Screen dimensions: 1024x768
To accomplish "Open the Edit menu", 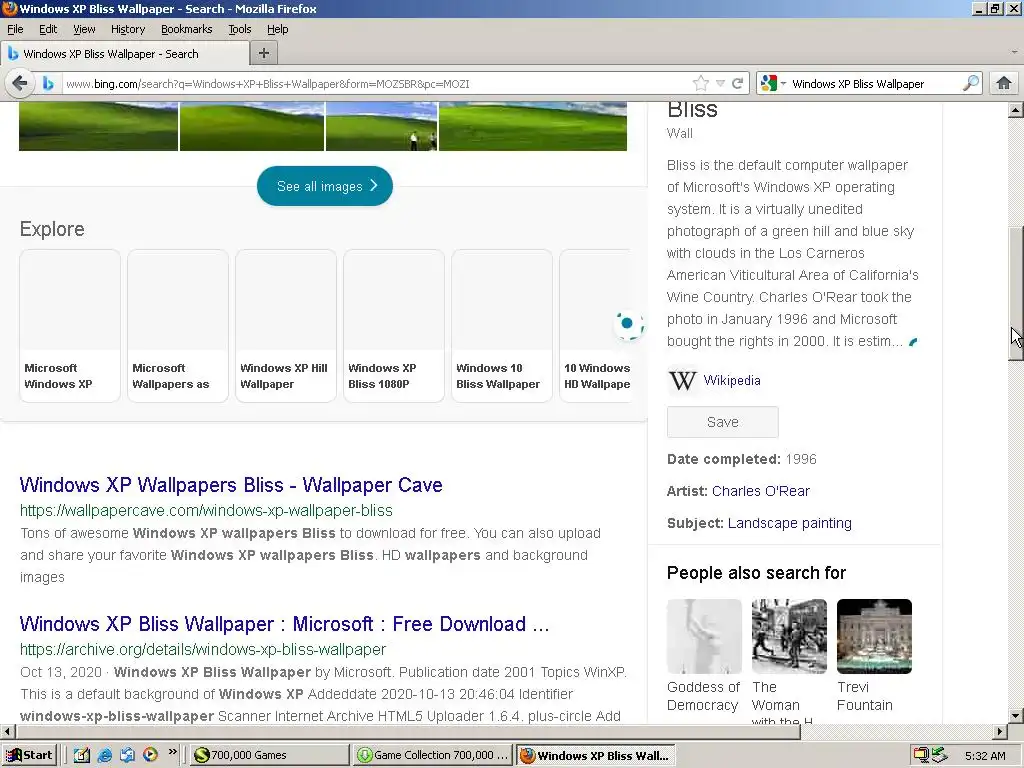I will tap(48, 29).
